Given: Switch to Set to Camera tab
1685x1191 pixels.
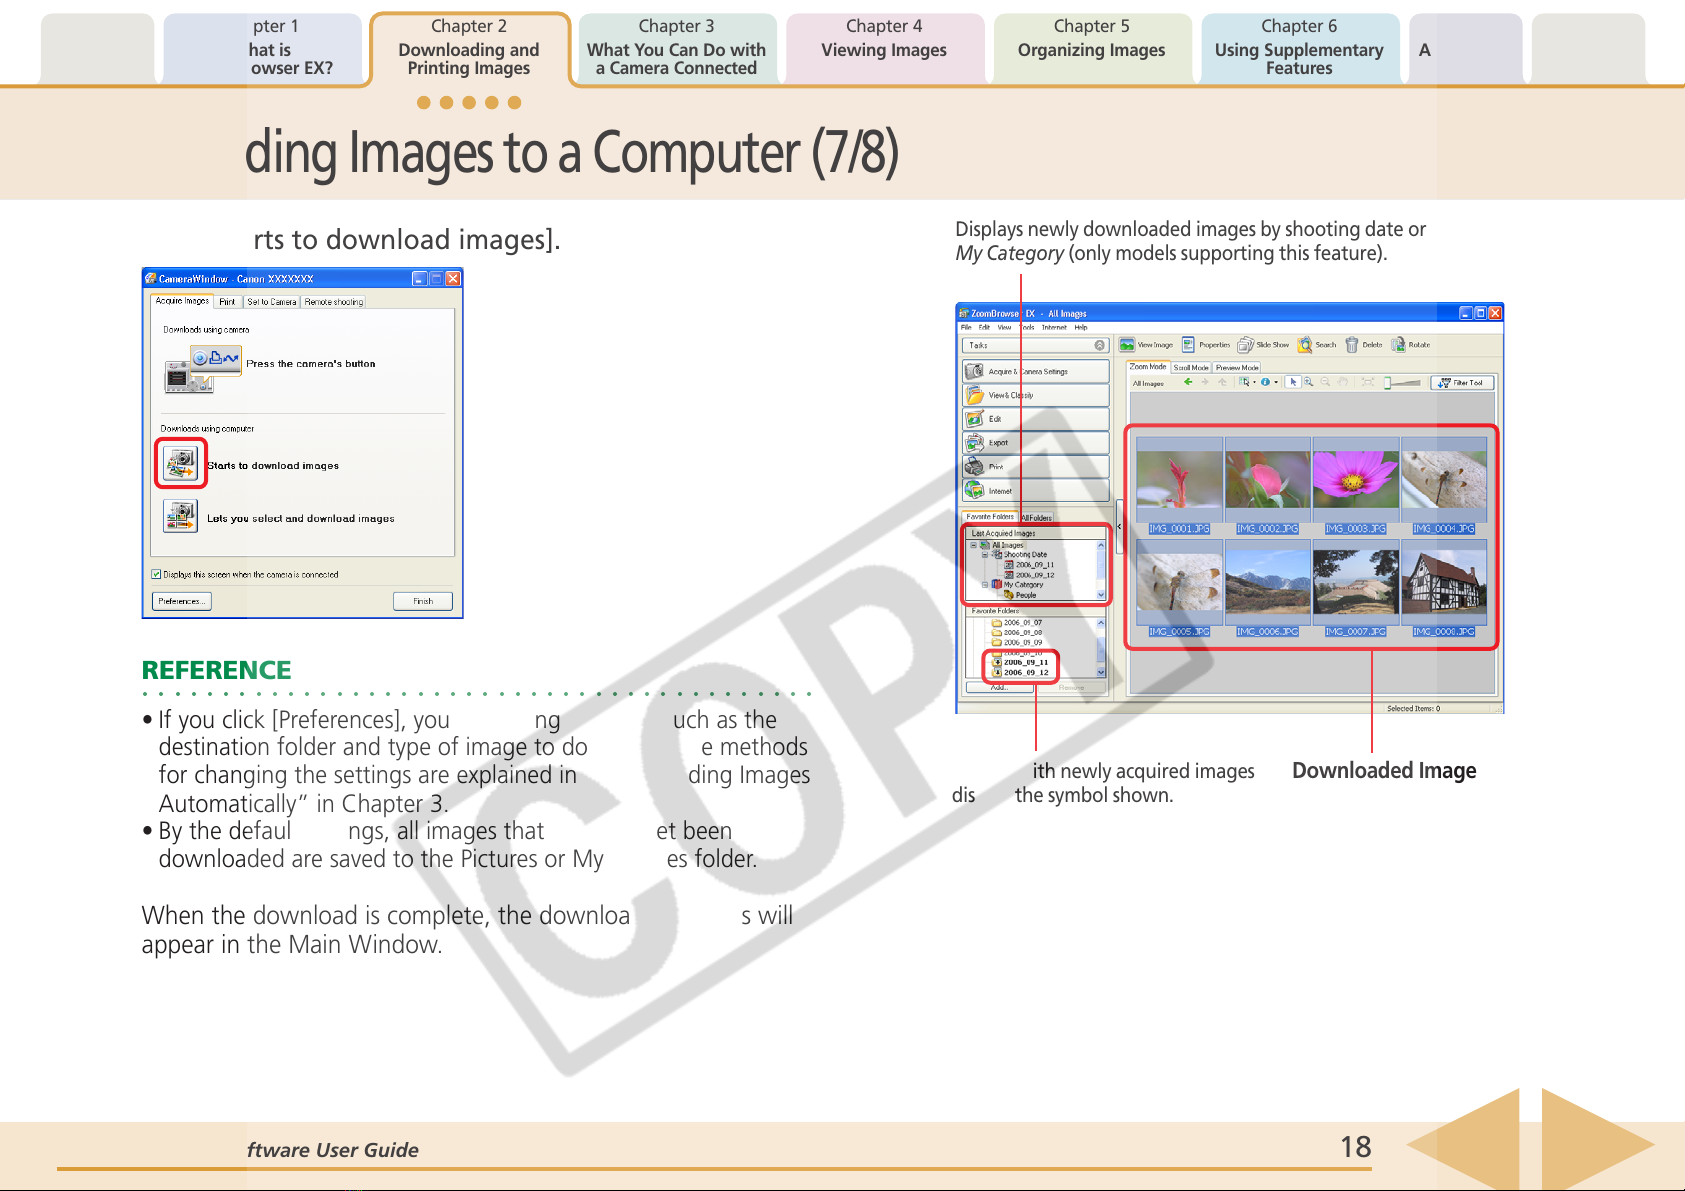Looking at the screenshot, I should [271, 302].
